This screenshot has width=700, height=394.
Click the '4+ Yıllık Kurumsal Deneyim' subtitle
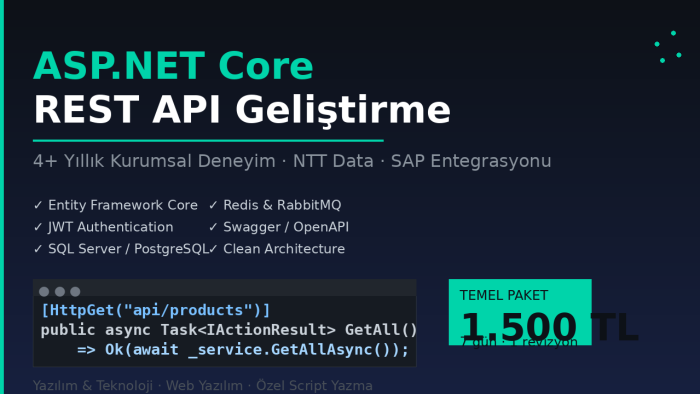154,161
